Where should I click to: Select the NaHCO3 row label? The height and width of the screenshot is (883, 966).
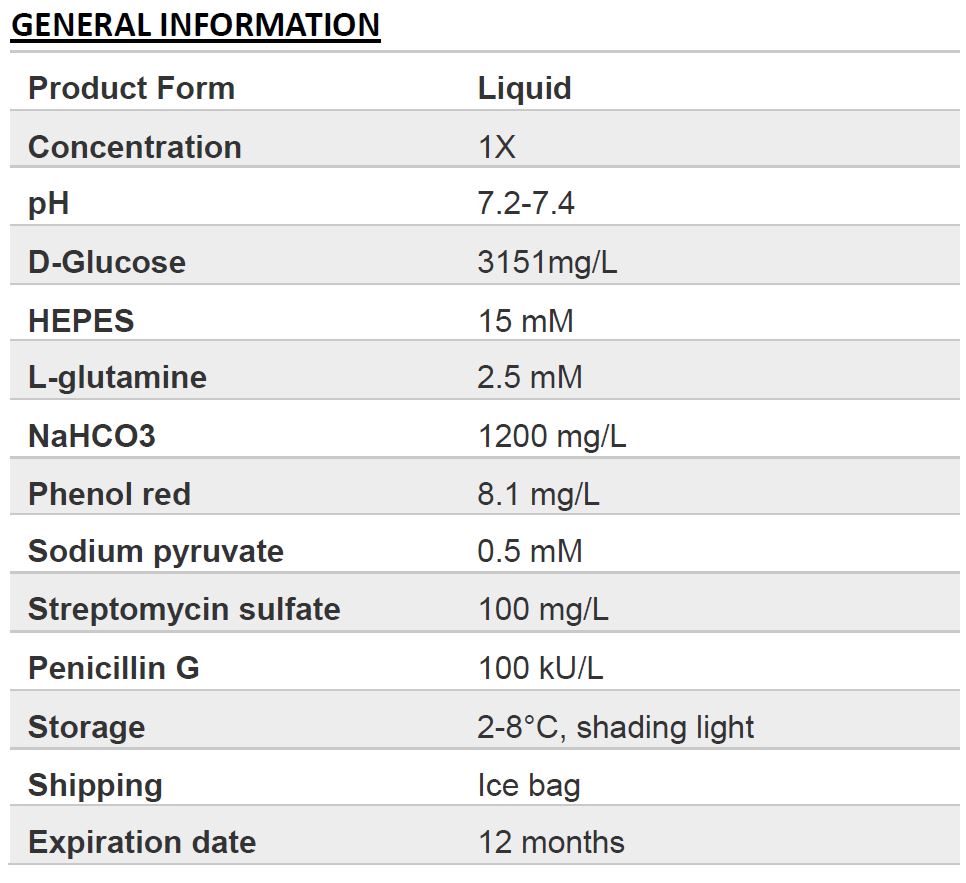(91, 436)
